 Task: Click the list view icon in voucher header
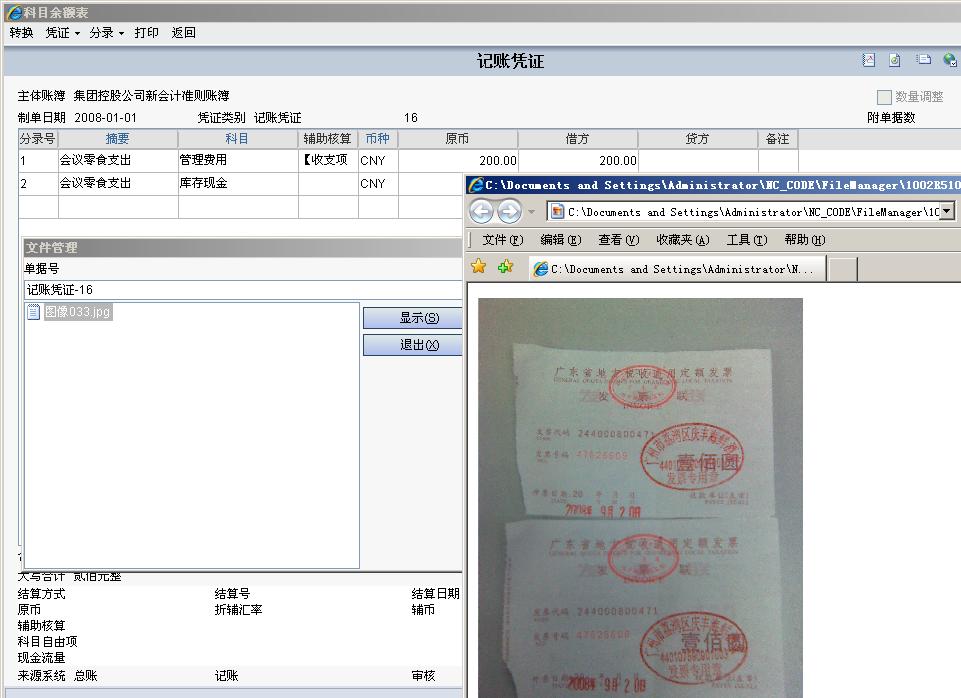tap(924, 60)
